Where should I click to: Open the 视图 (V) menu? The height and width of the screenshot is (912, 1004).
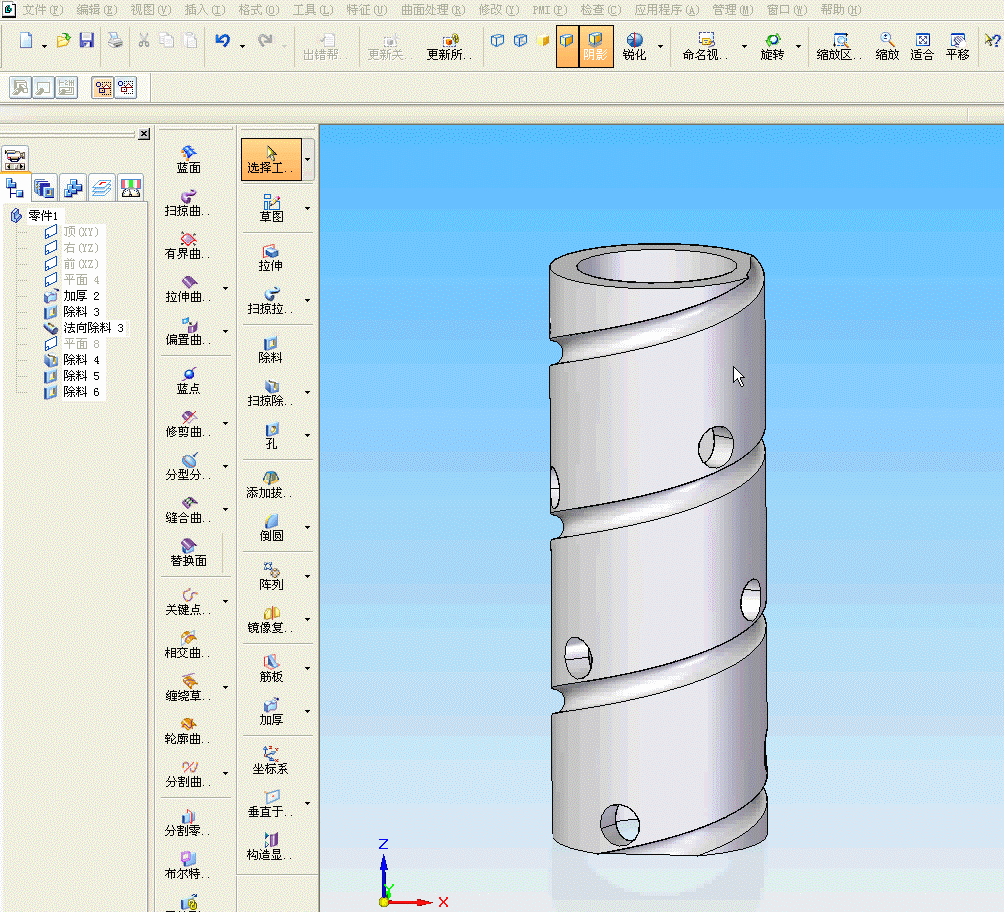[151, 10]
